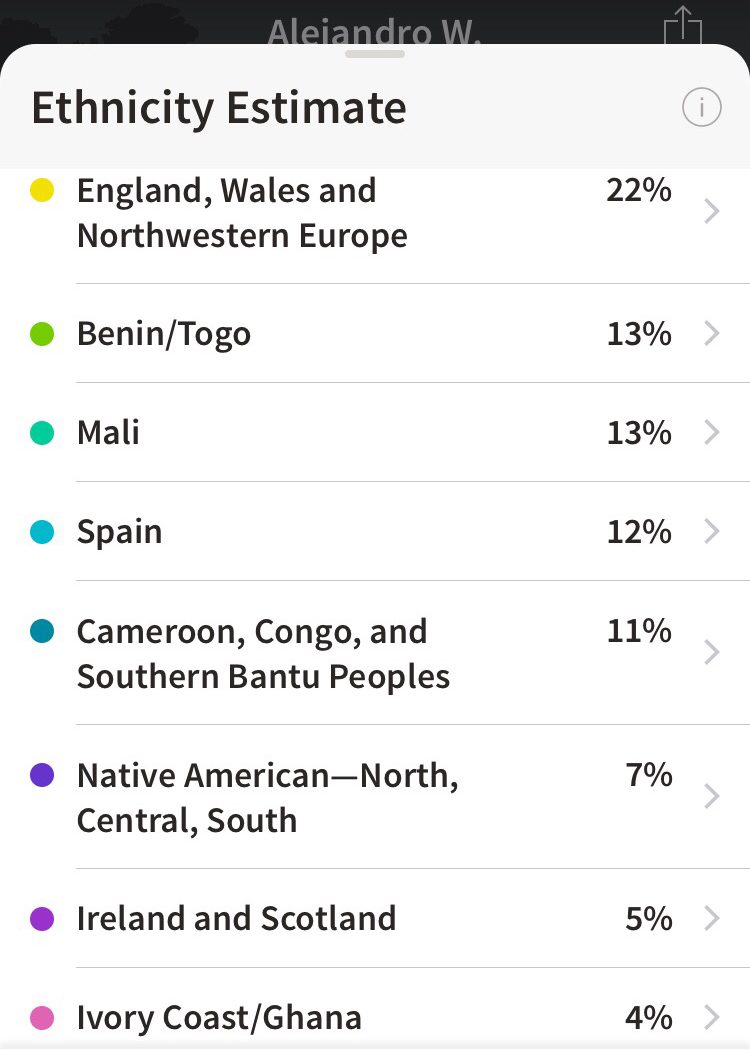The width and height of the screenshot is (750, 1050).
Task: Select the Ivory Coast/Ghana entry
Action: tap(375, 1008)
